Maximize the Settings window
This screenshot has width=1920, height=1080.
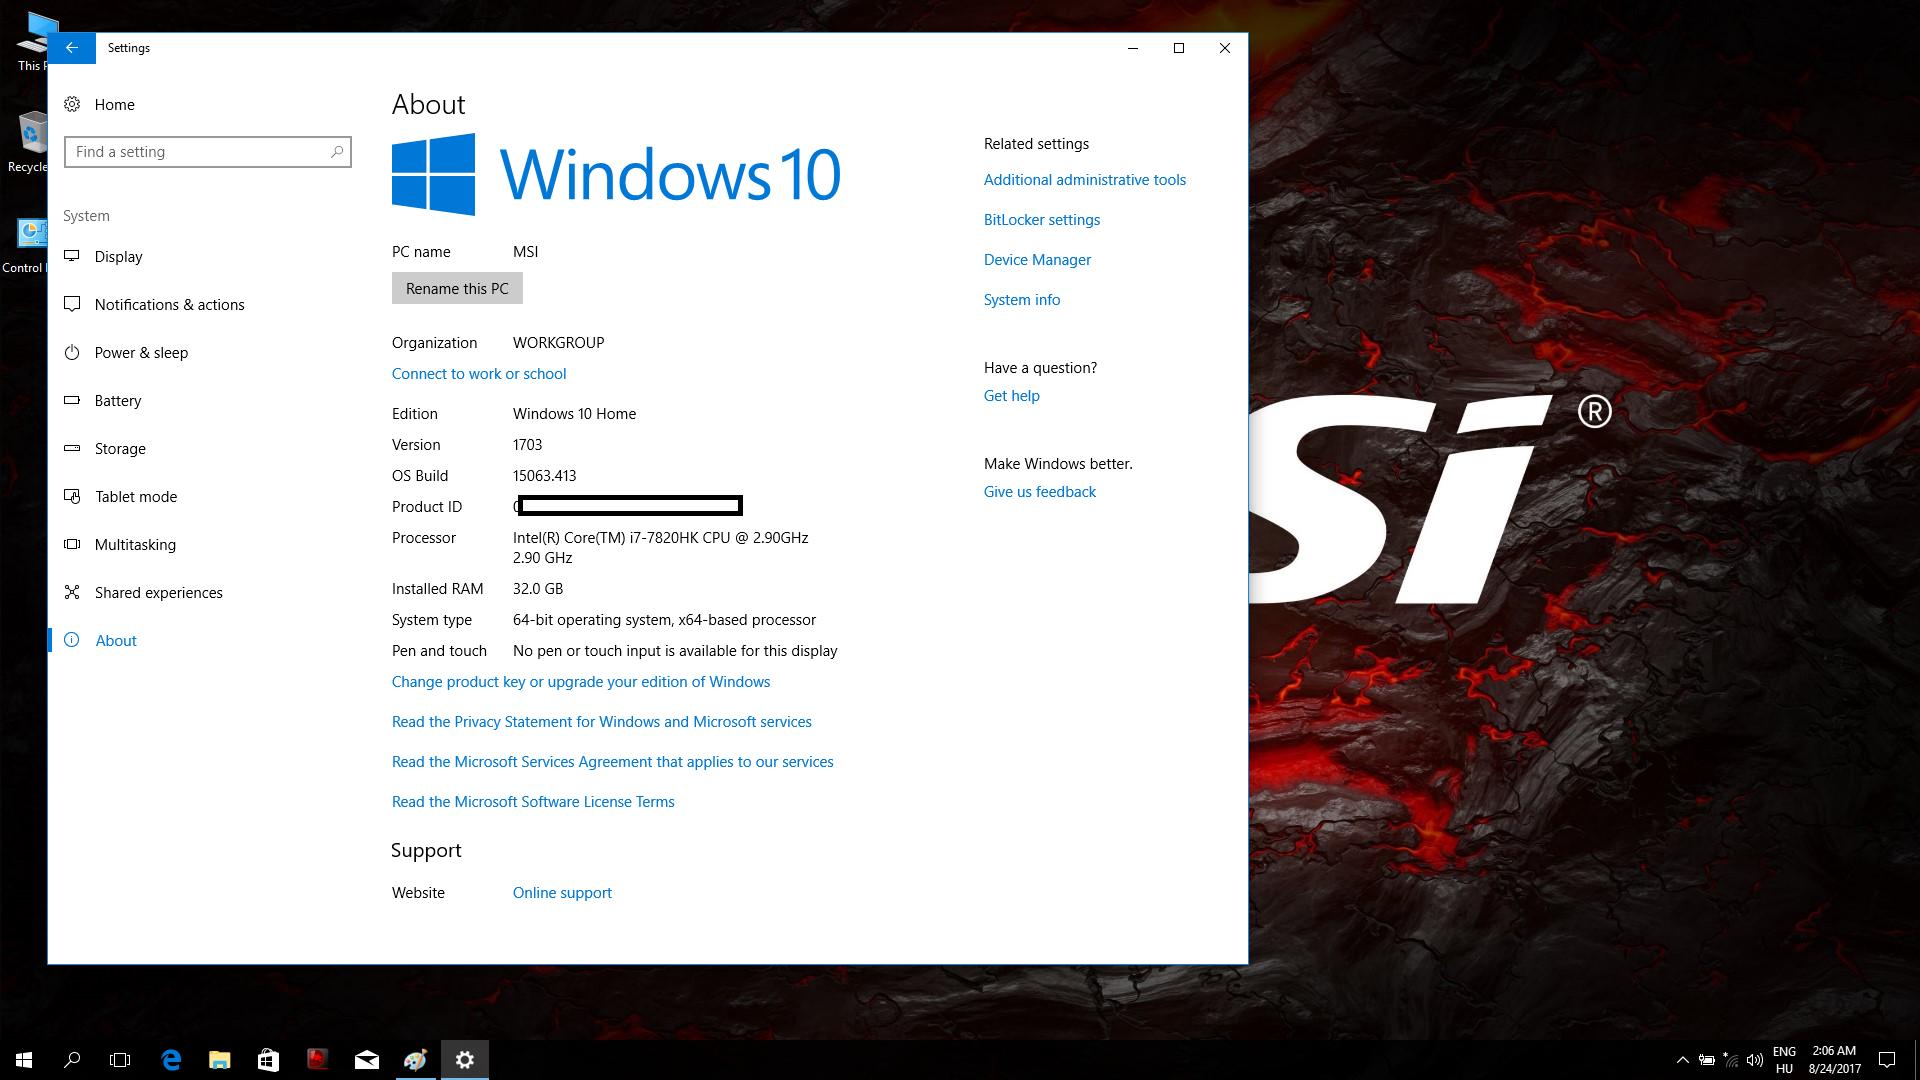coord(1179,48)
